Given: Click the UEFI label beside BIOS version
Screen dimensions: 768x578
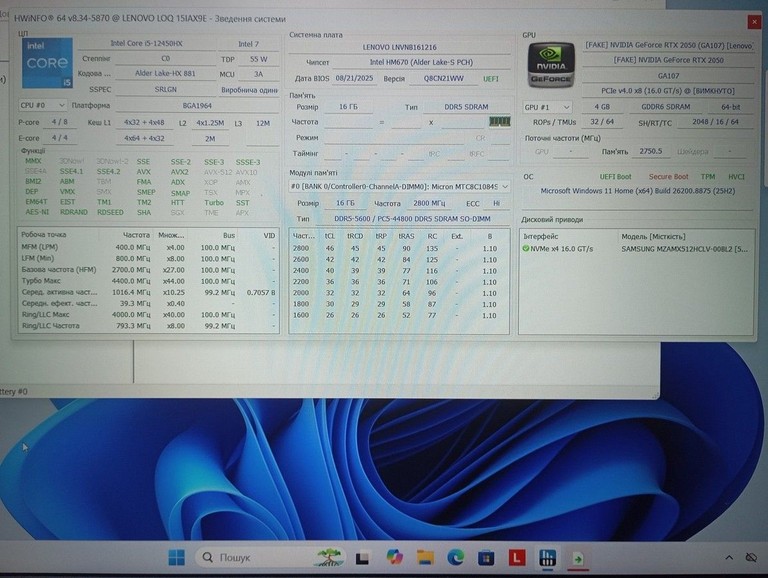Looking at the screenshot, I should (491, 78).
